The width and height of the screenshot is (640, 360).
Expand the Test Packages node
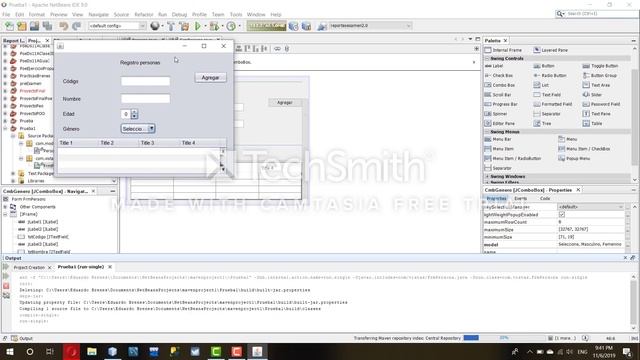click(x=13, y=173)
